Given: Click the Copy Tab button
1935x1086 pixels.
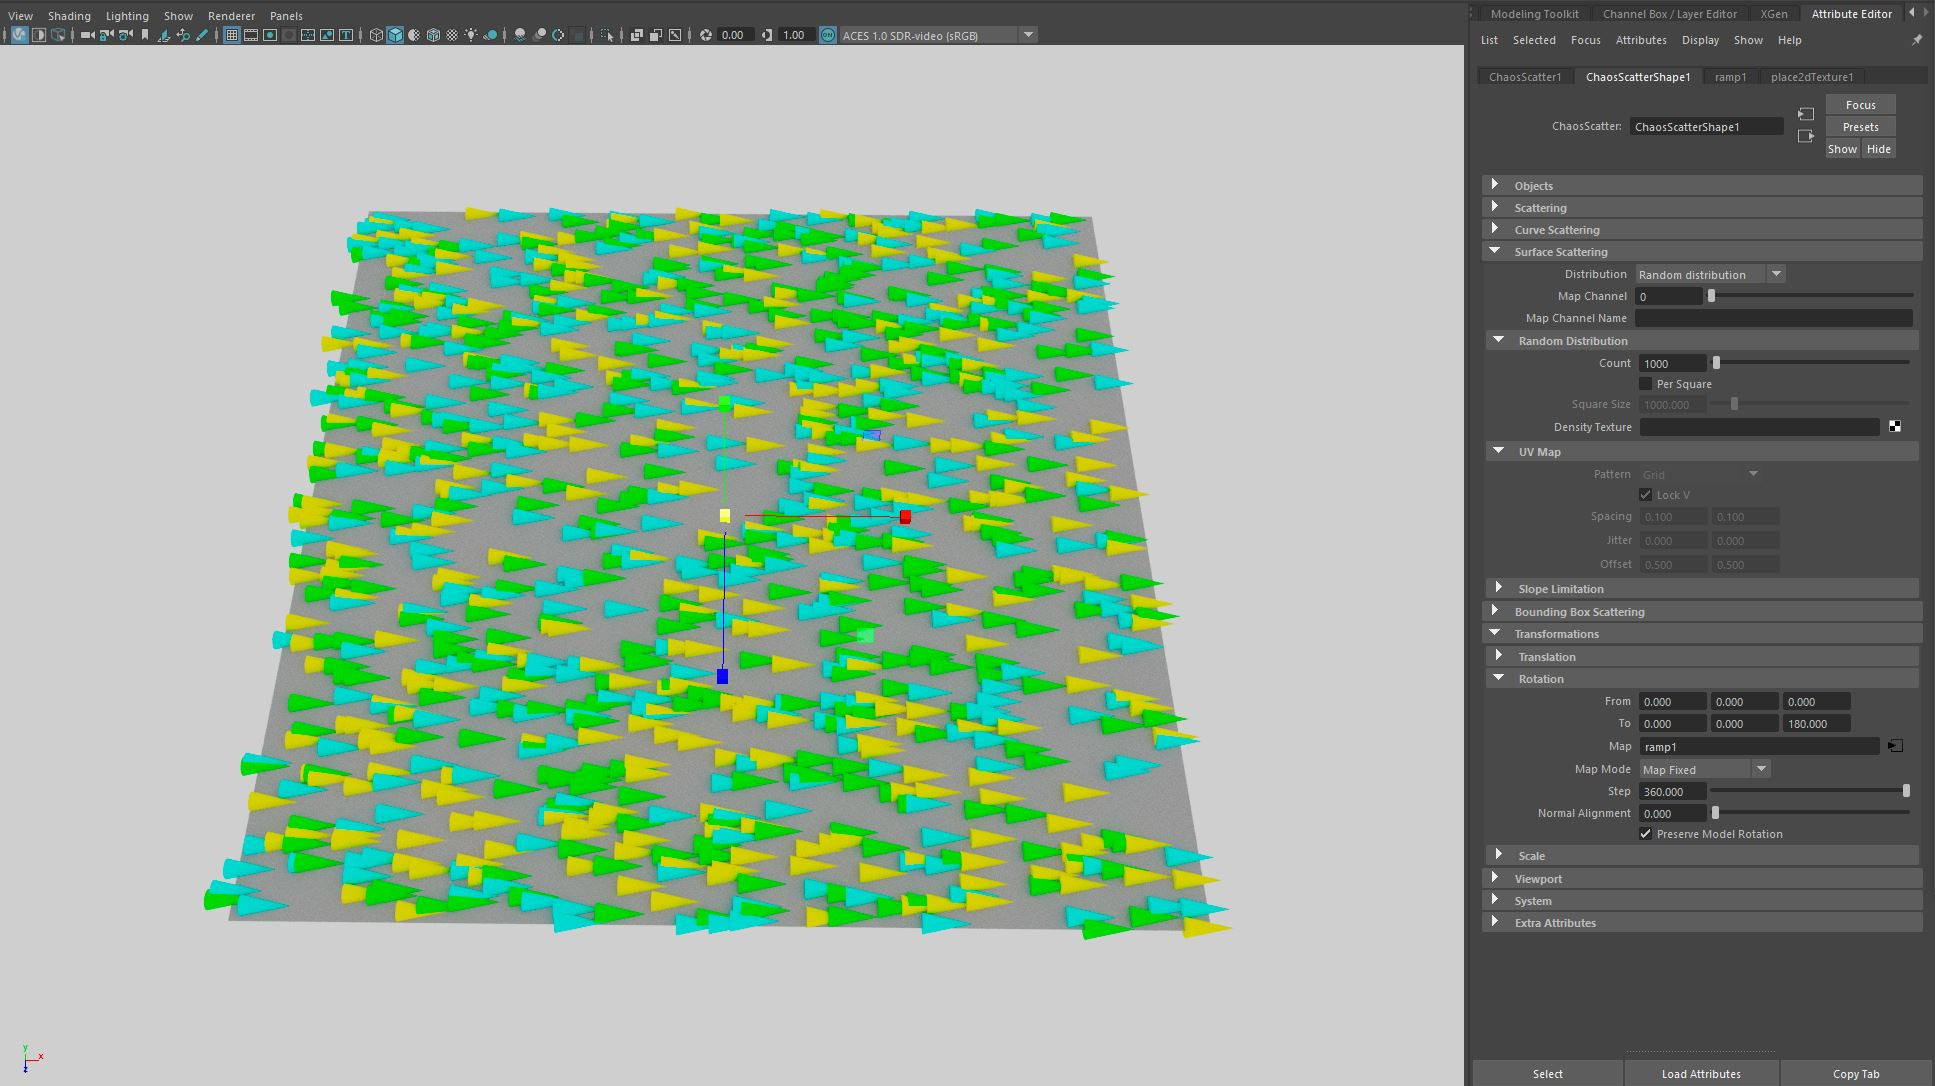Looking at the screenshot, I should point(1856,1073).
